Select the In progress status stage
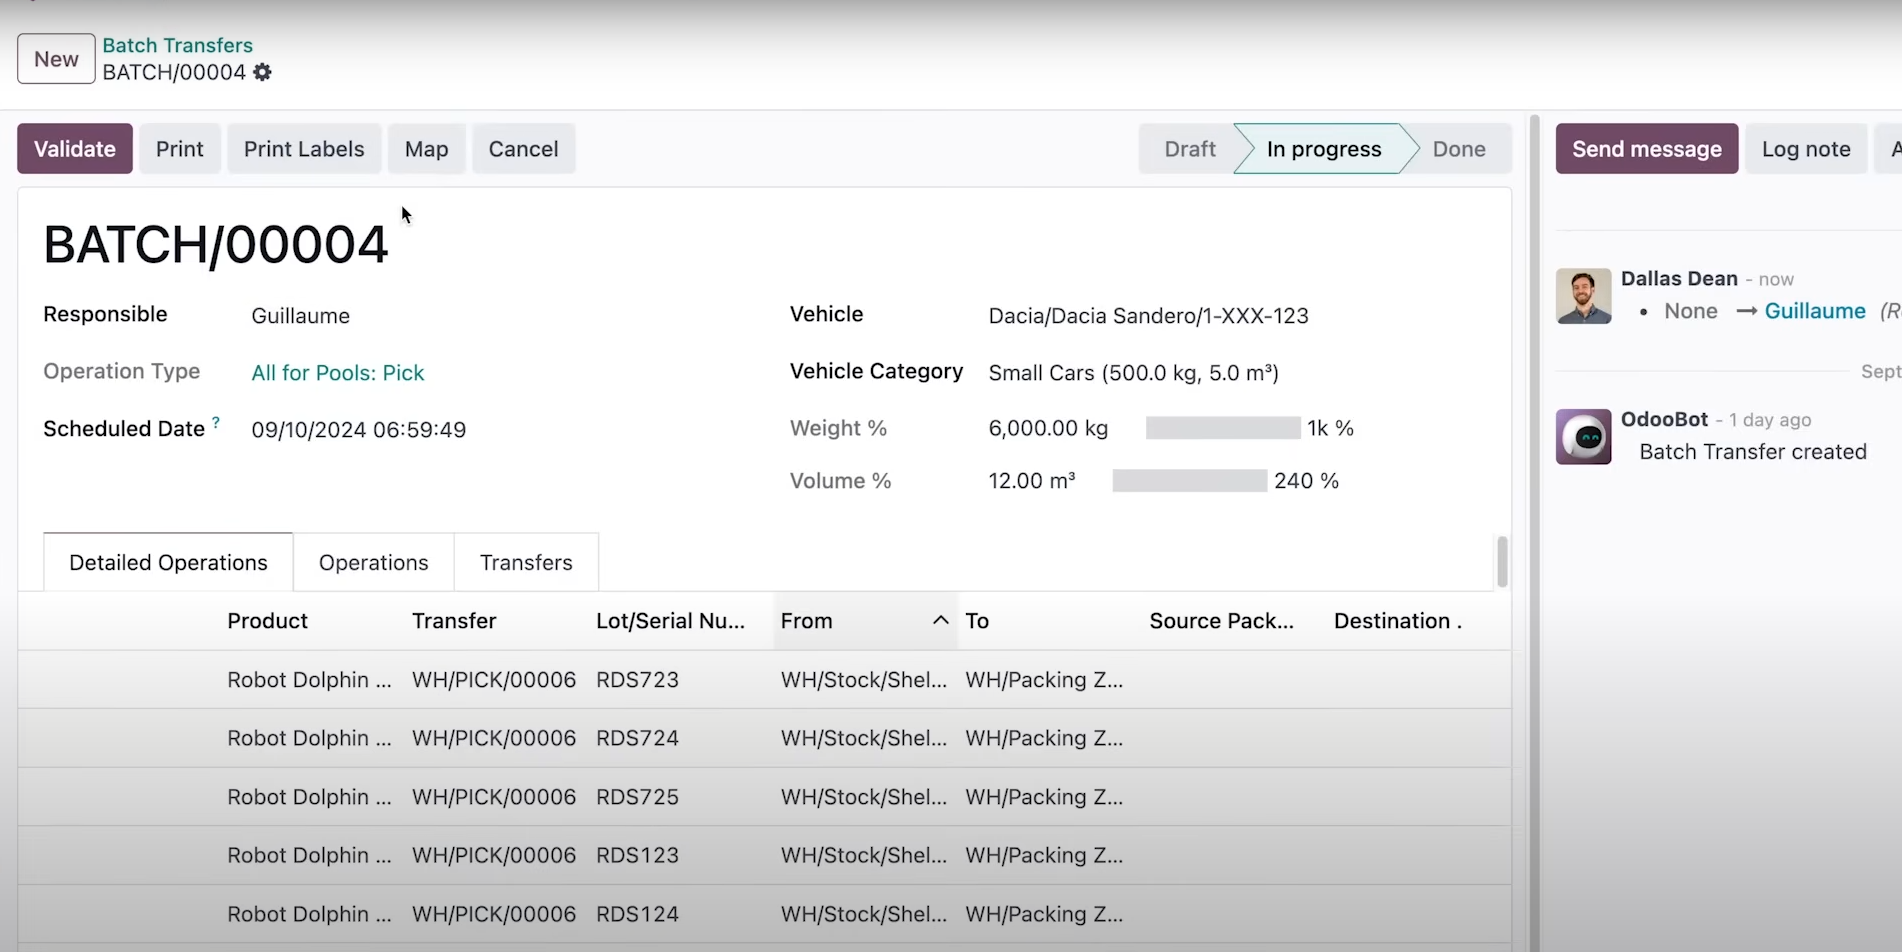The image size is (1902, 952). (1324, 149)
